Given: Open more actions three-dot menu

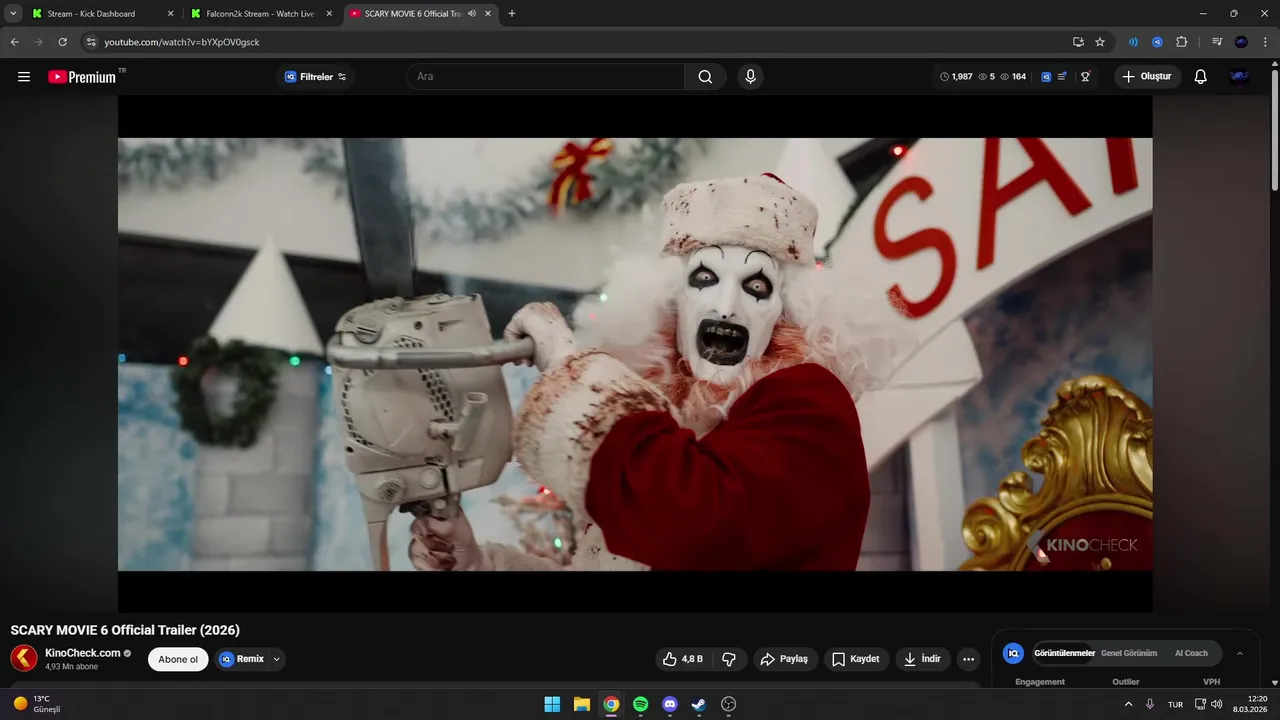Looking at the screenshot, I should point(967,659).
